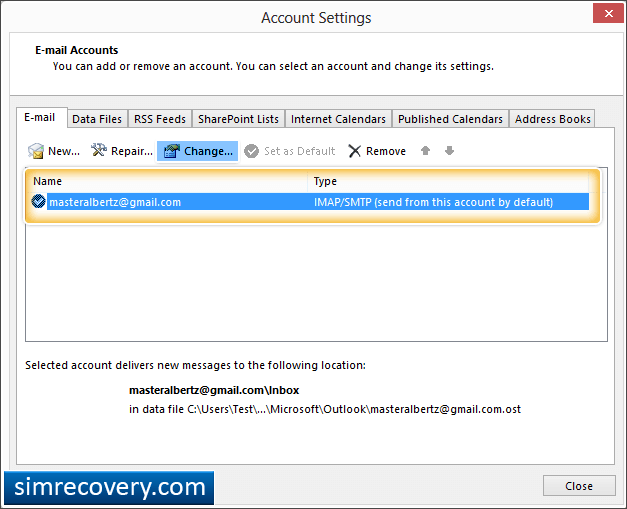Click the Change account icon
The width and height of the screenshot is (627, 509).
172,151
